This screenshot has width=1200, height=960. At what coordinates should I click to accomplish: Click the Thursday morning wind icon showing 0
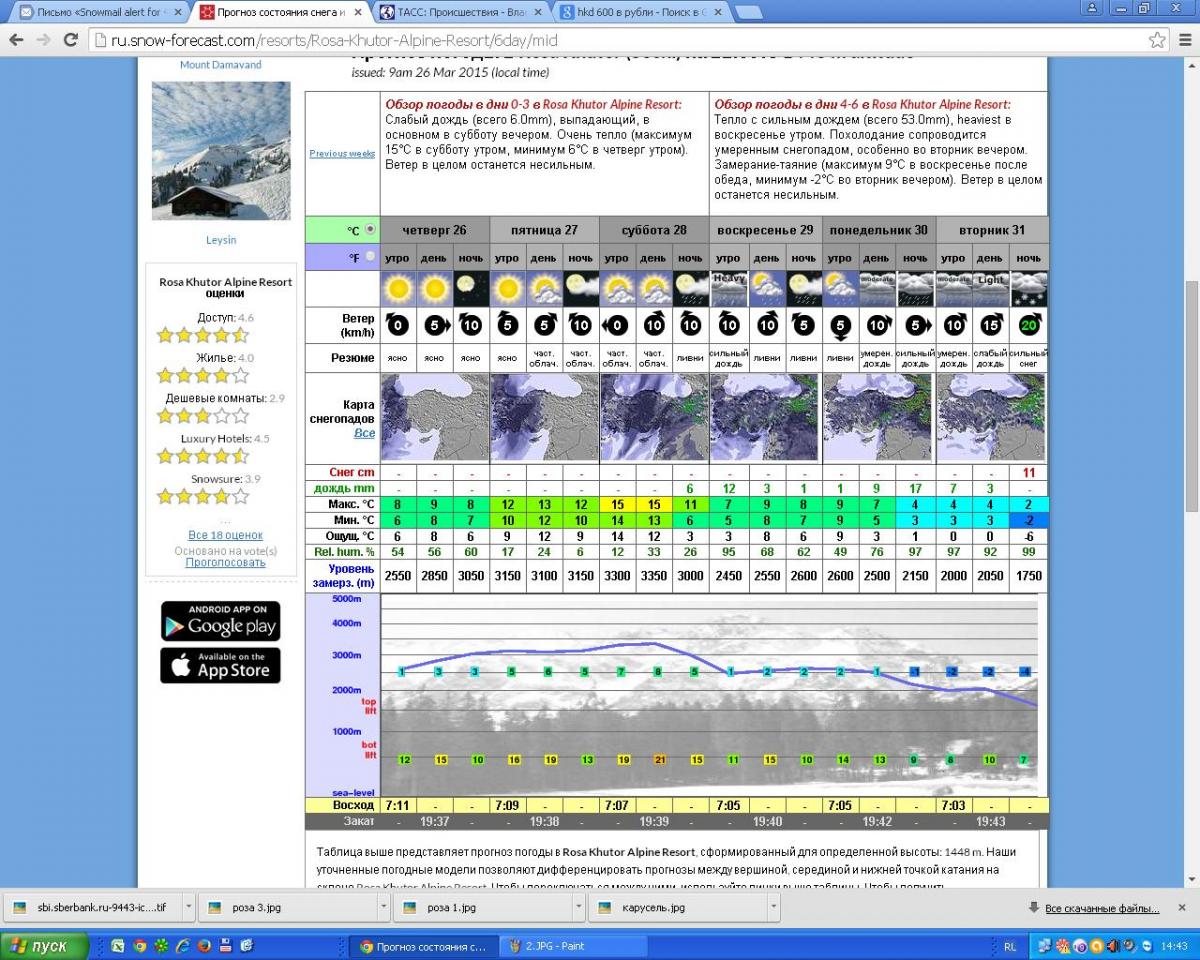(398, 325)
